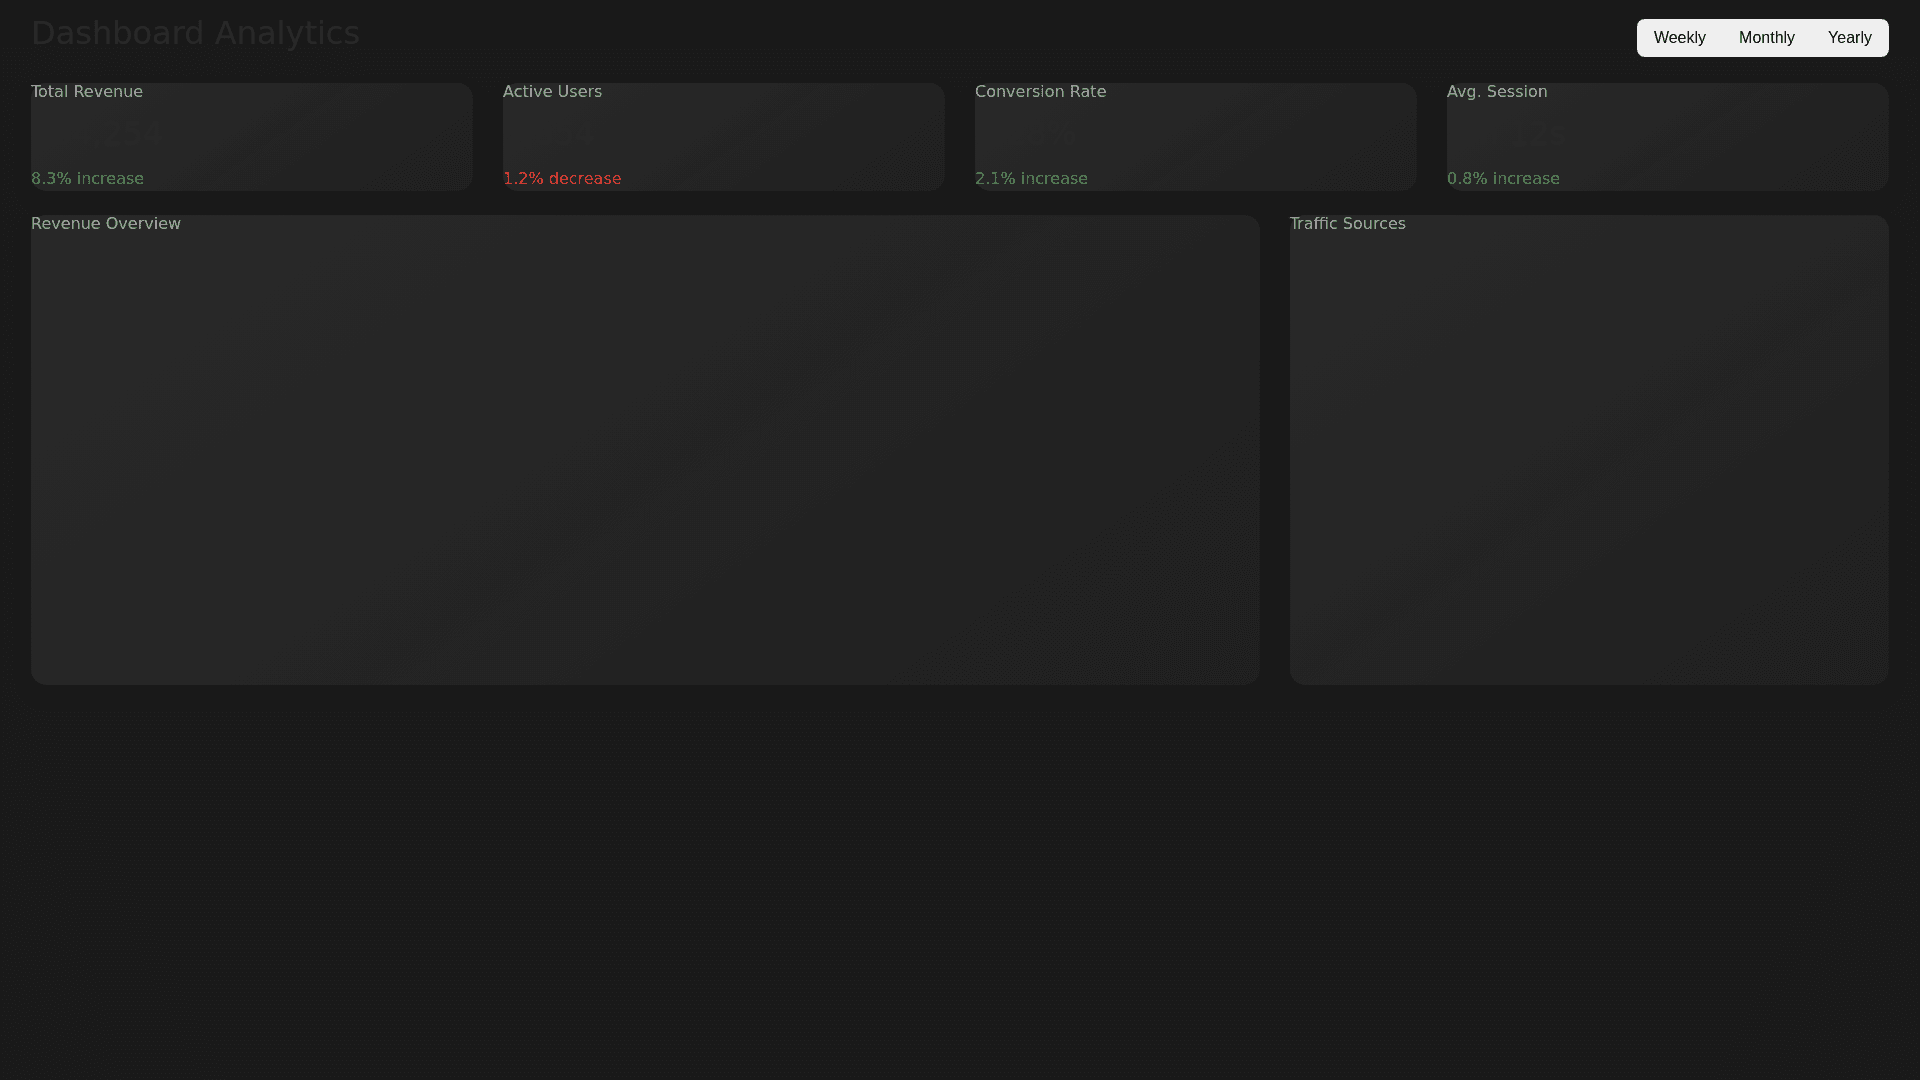
Task: Click the Active Users label
Action: click(552, 92)
